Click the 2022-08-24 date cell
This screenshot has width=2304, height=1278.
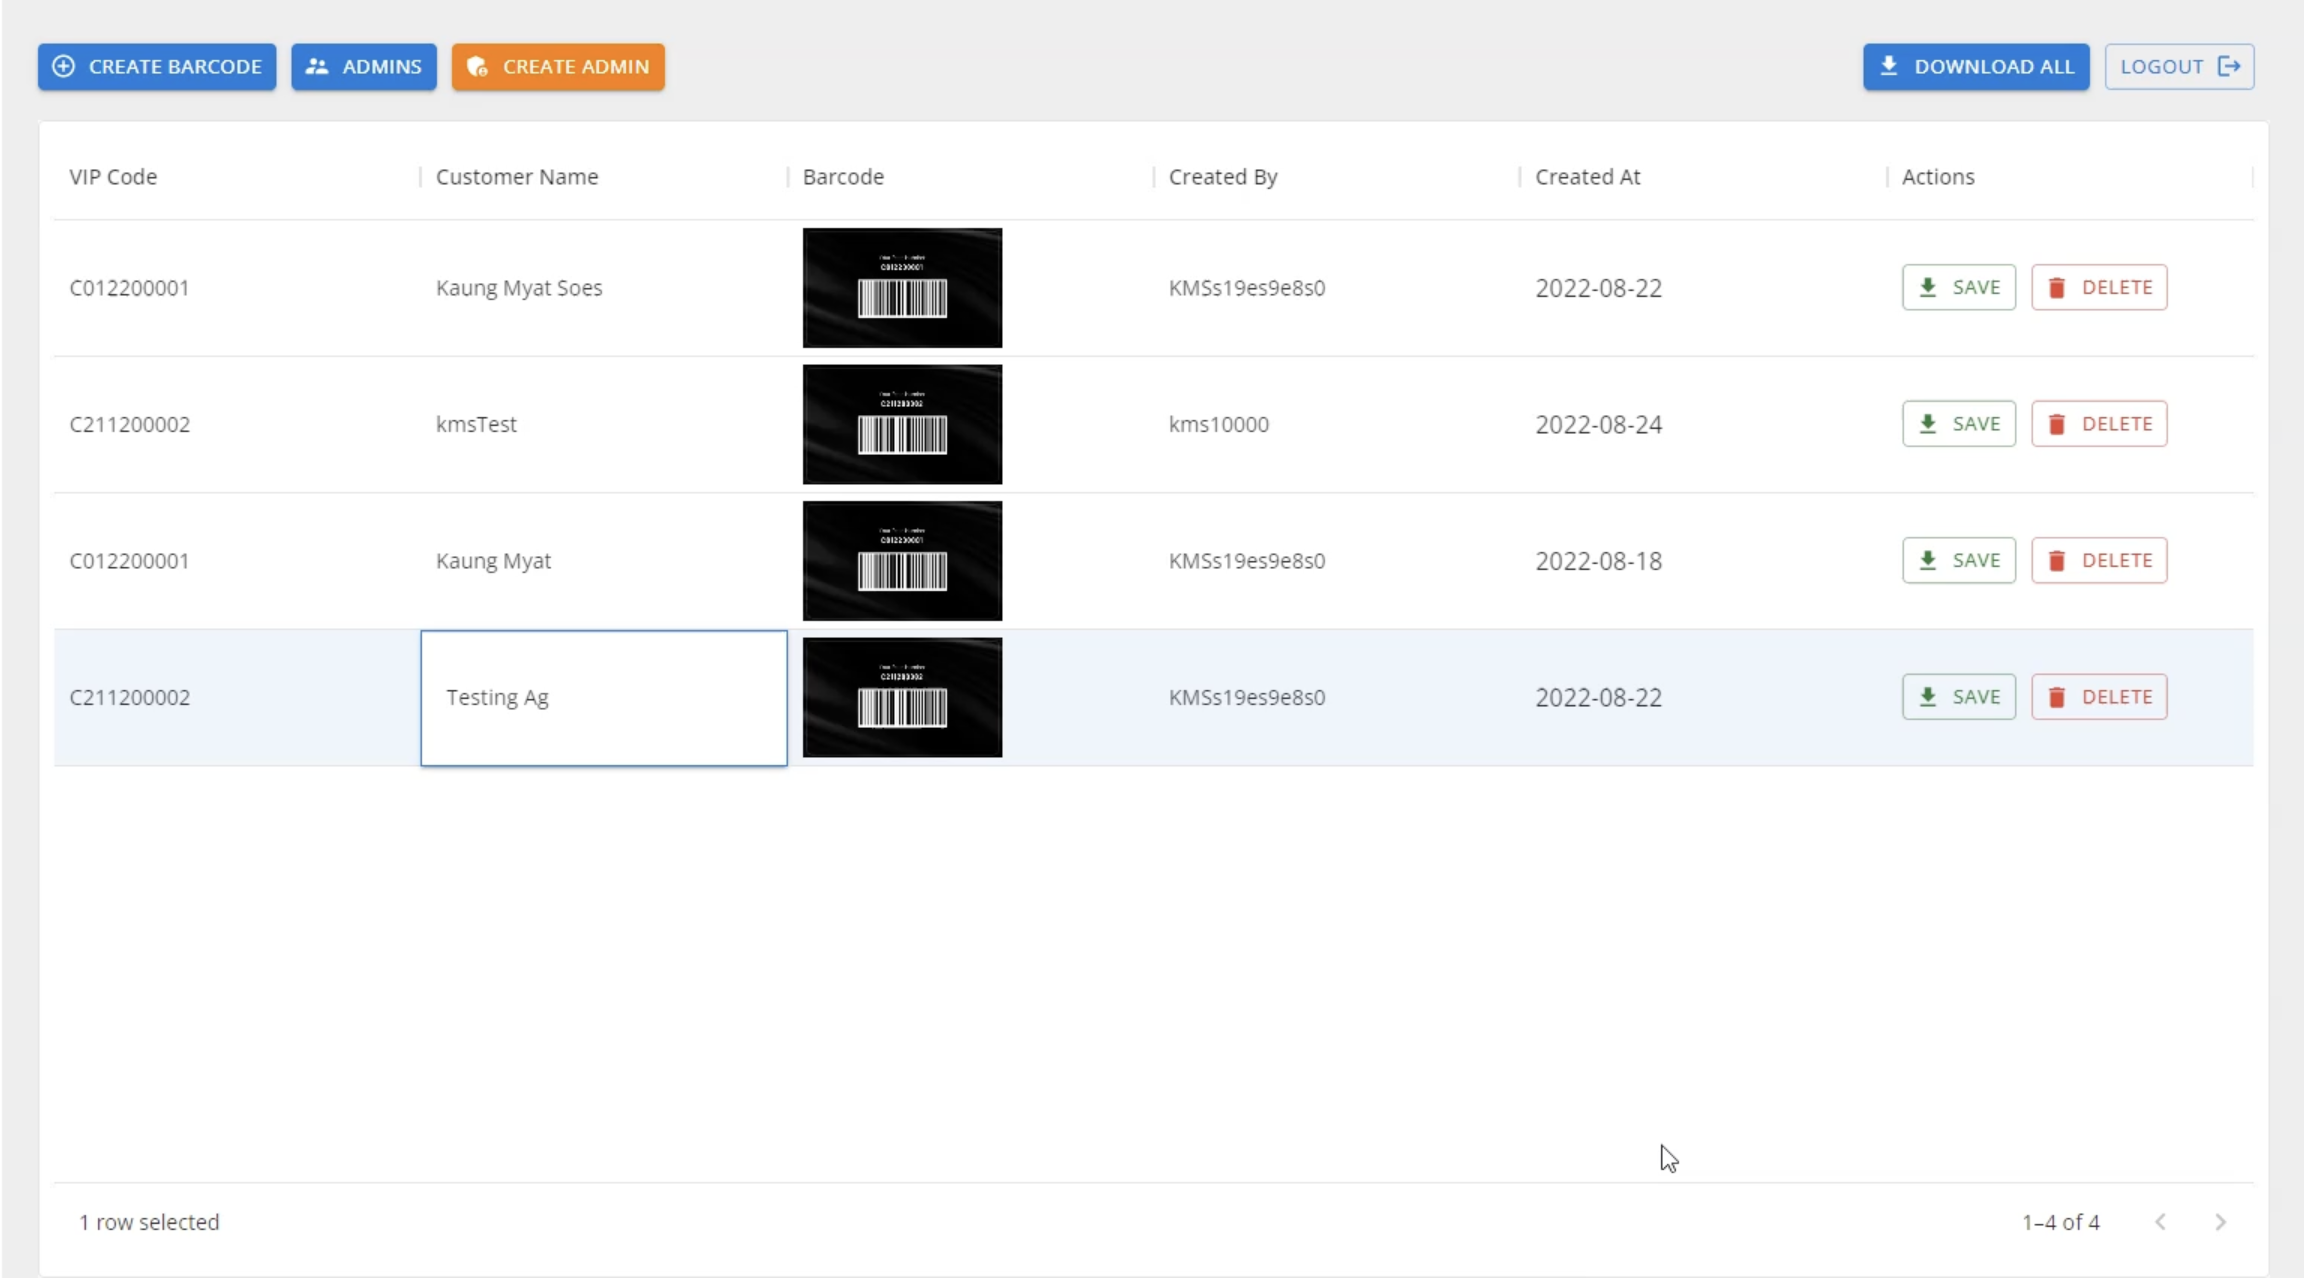(1703, 424)
